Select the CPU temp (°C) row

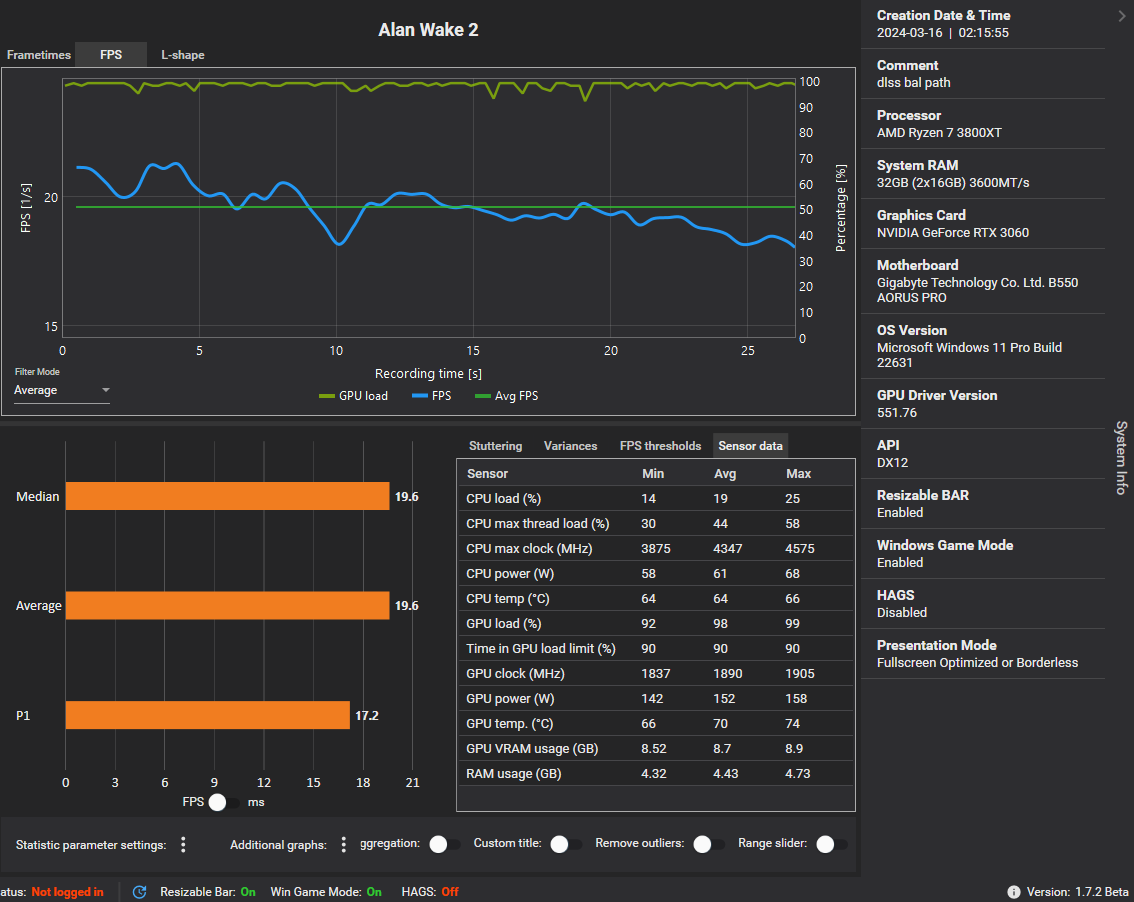click(656, 599)
